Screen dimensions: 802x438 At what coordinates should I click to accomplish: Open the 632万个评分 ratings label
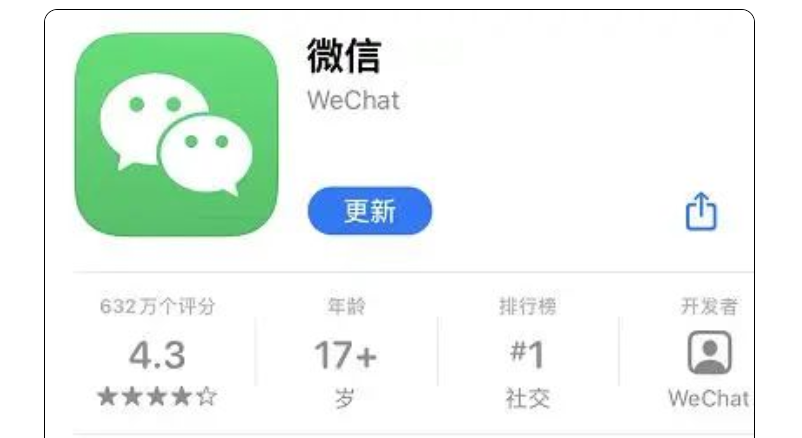pos(158,306)
